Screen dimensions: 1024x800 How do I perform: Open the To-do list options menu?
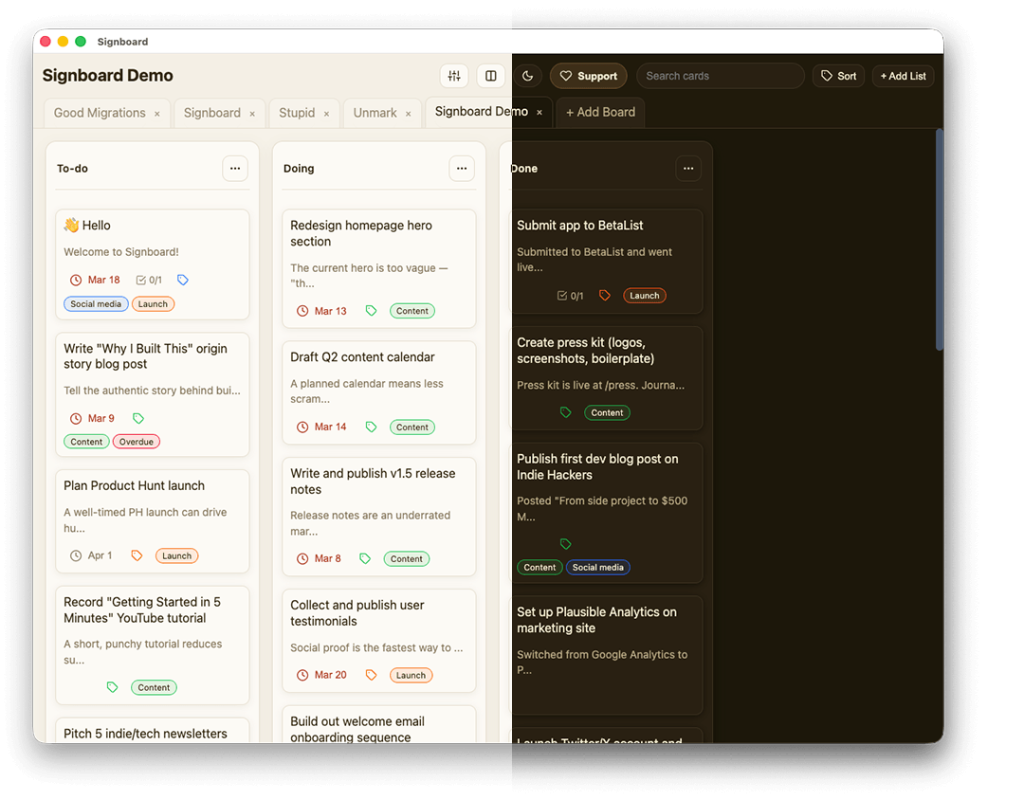coord(235,169)
